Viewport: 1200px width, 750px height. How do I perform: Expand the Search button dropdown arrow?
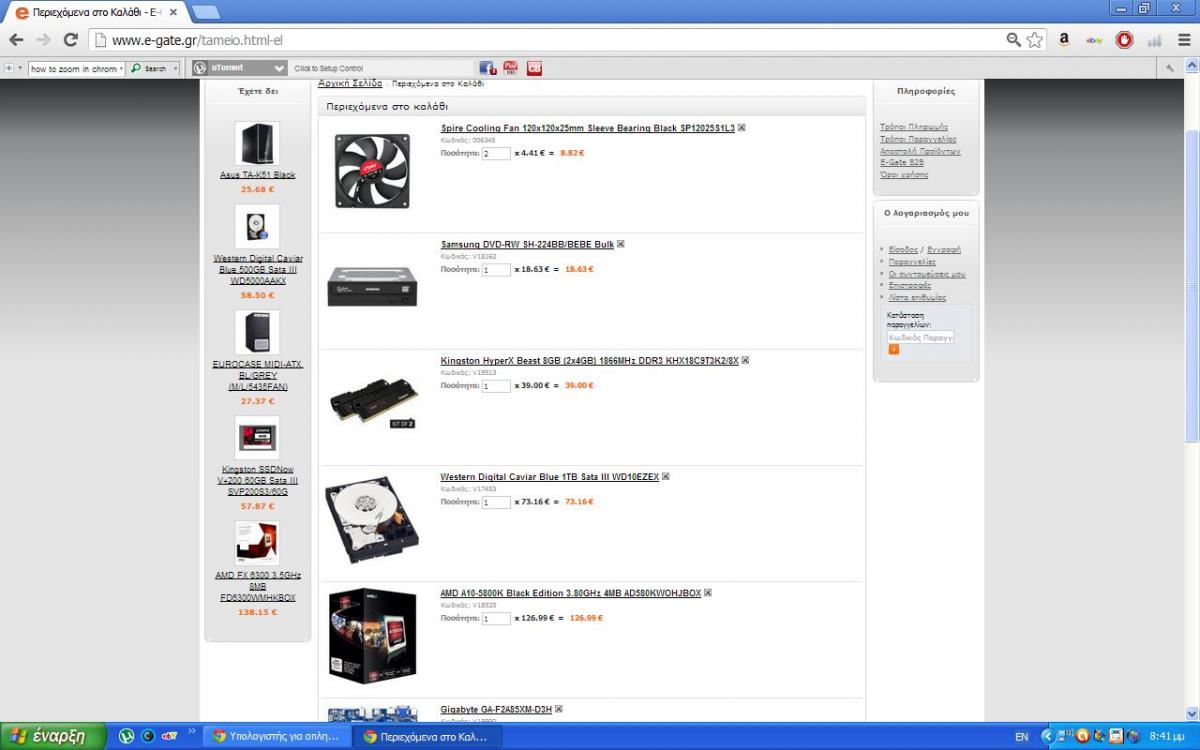click(175, 68)
